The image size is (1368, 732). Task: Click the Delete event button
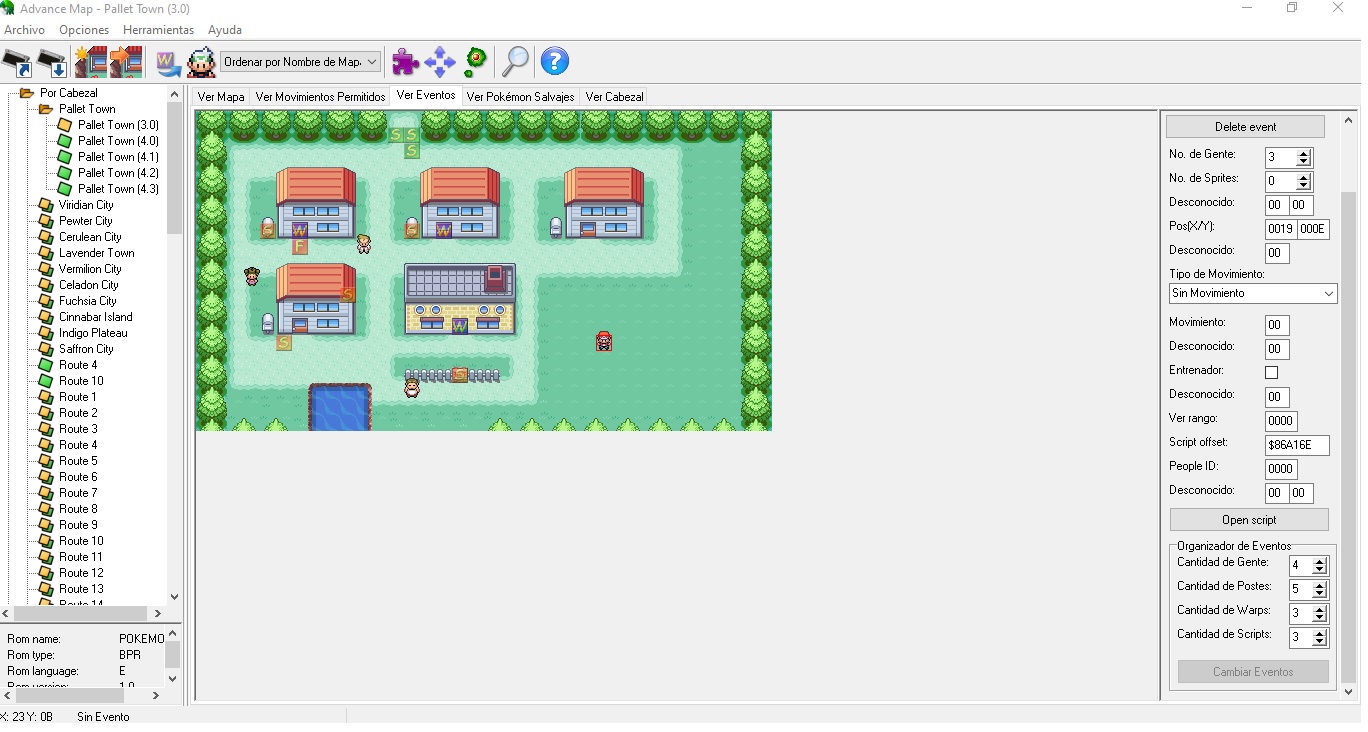pos(1245,127)
